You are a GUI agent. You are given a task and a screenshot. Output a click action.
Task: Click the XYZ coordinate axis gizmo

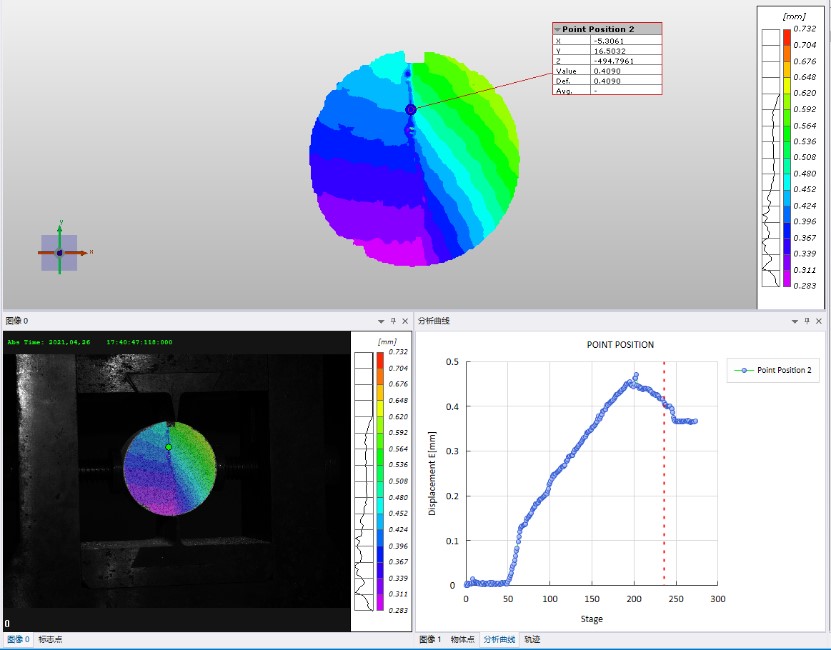pos(59,253)
